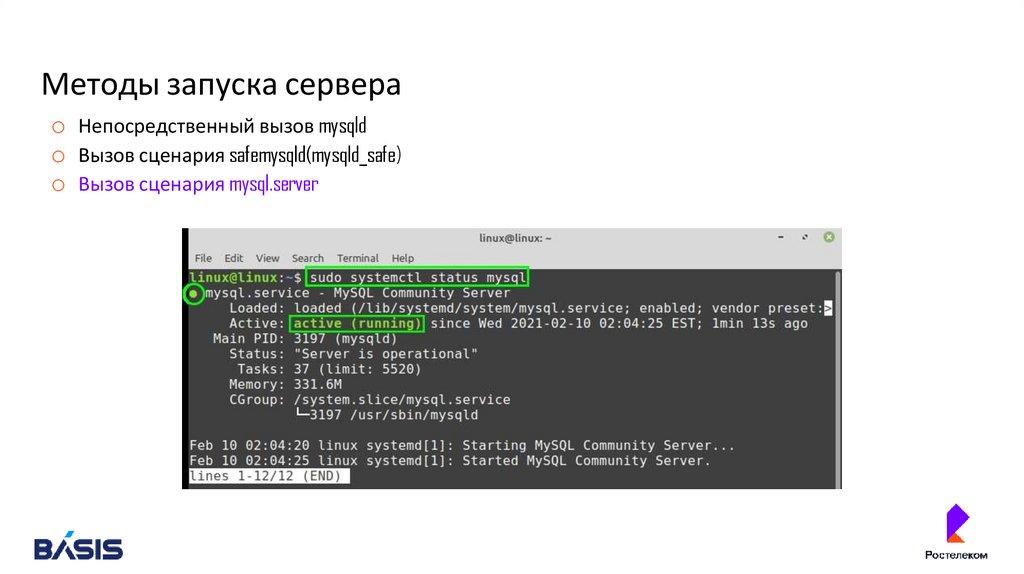Click the highlighted sudo systemctl status mysql command
Image resolution: width=1024 pixels, height=574 pixels.
point(417,277)
